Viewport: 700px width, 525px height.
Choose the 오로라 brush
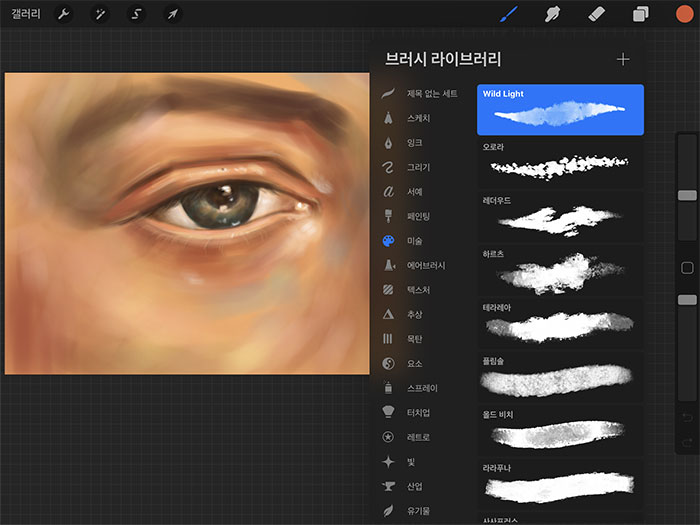coord(560,163)
